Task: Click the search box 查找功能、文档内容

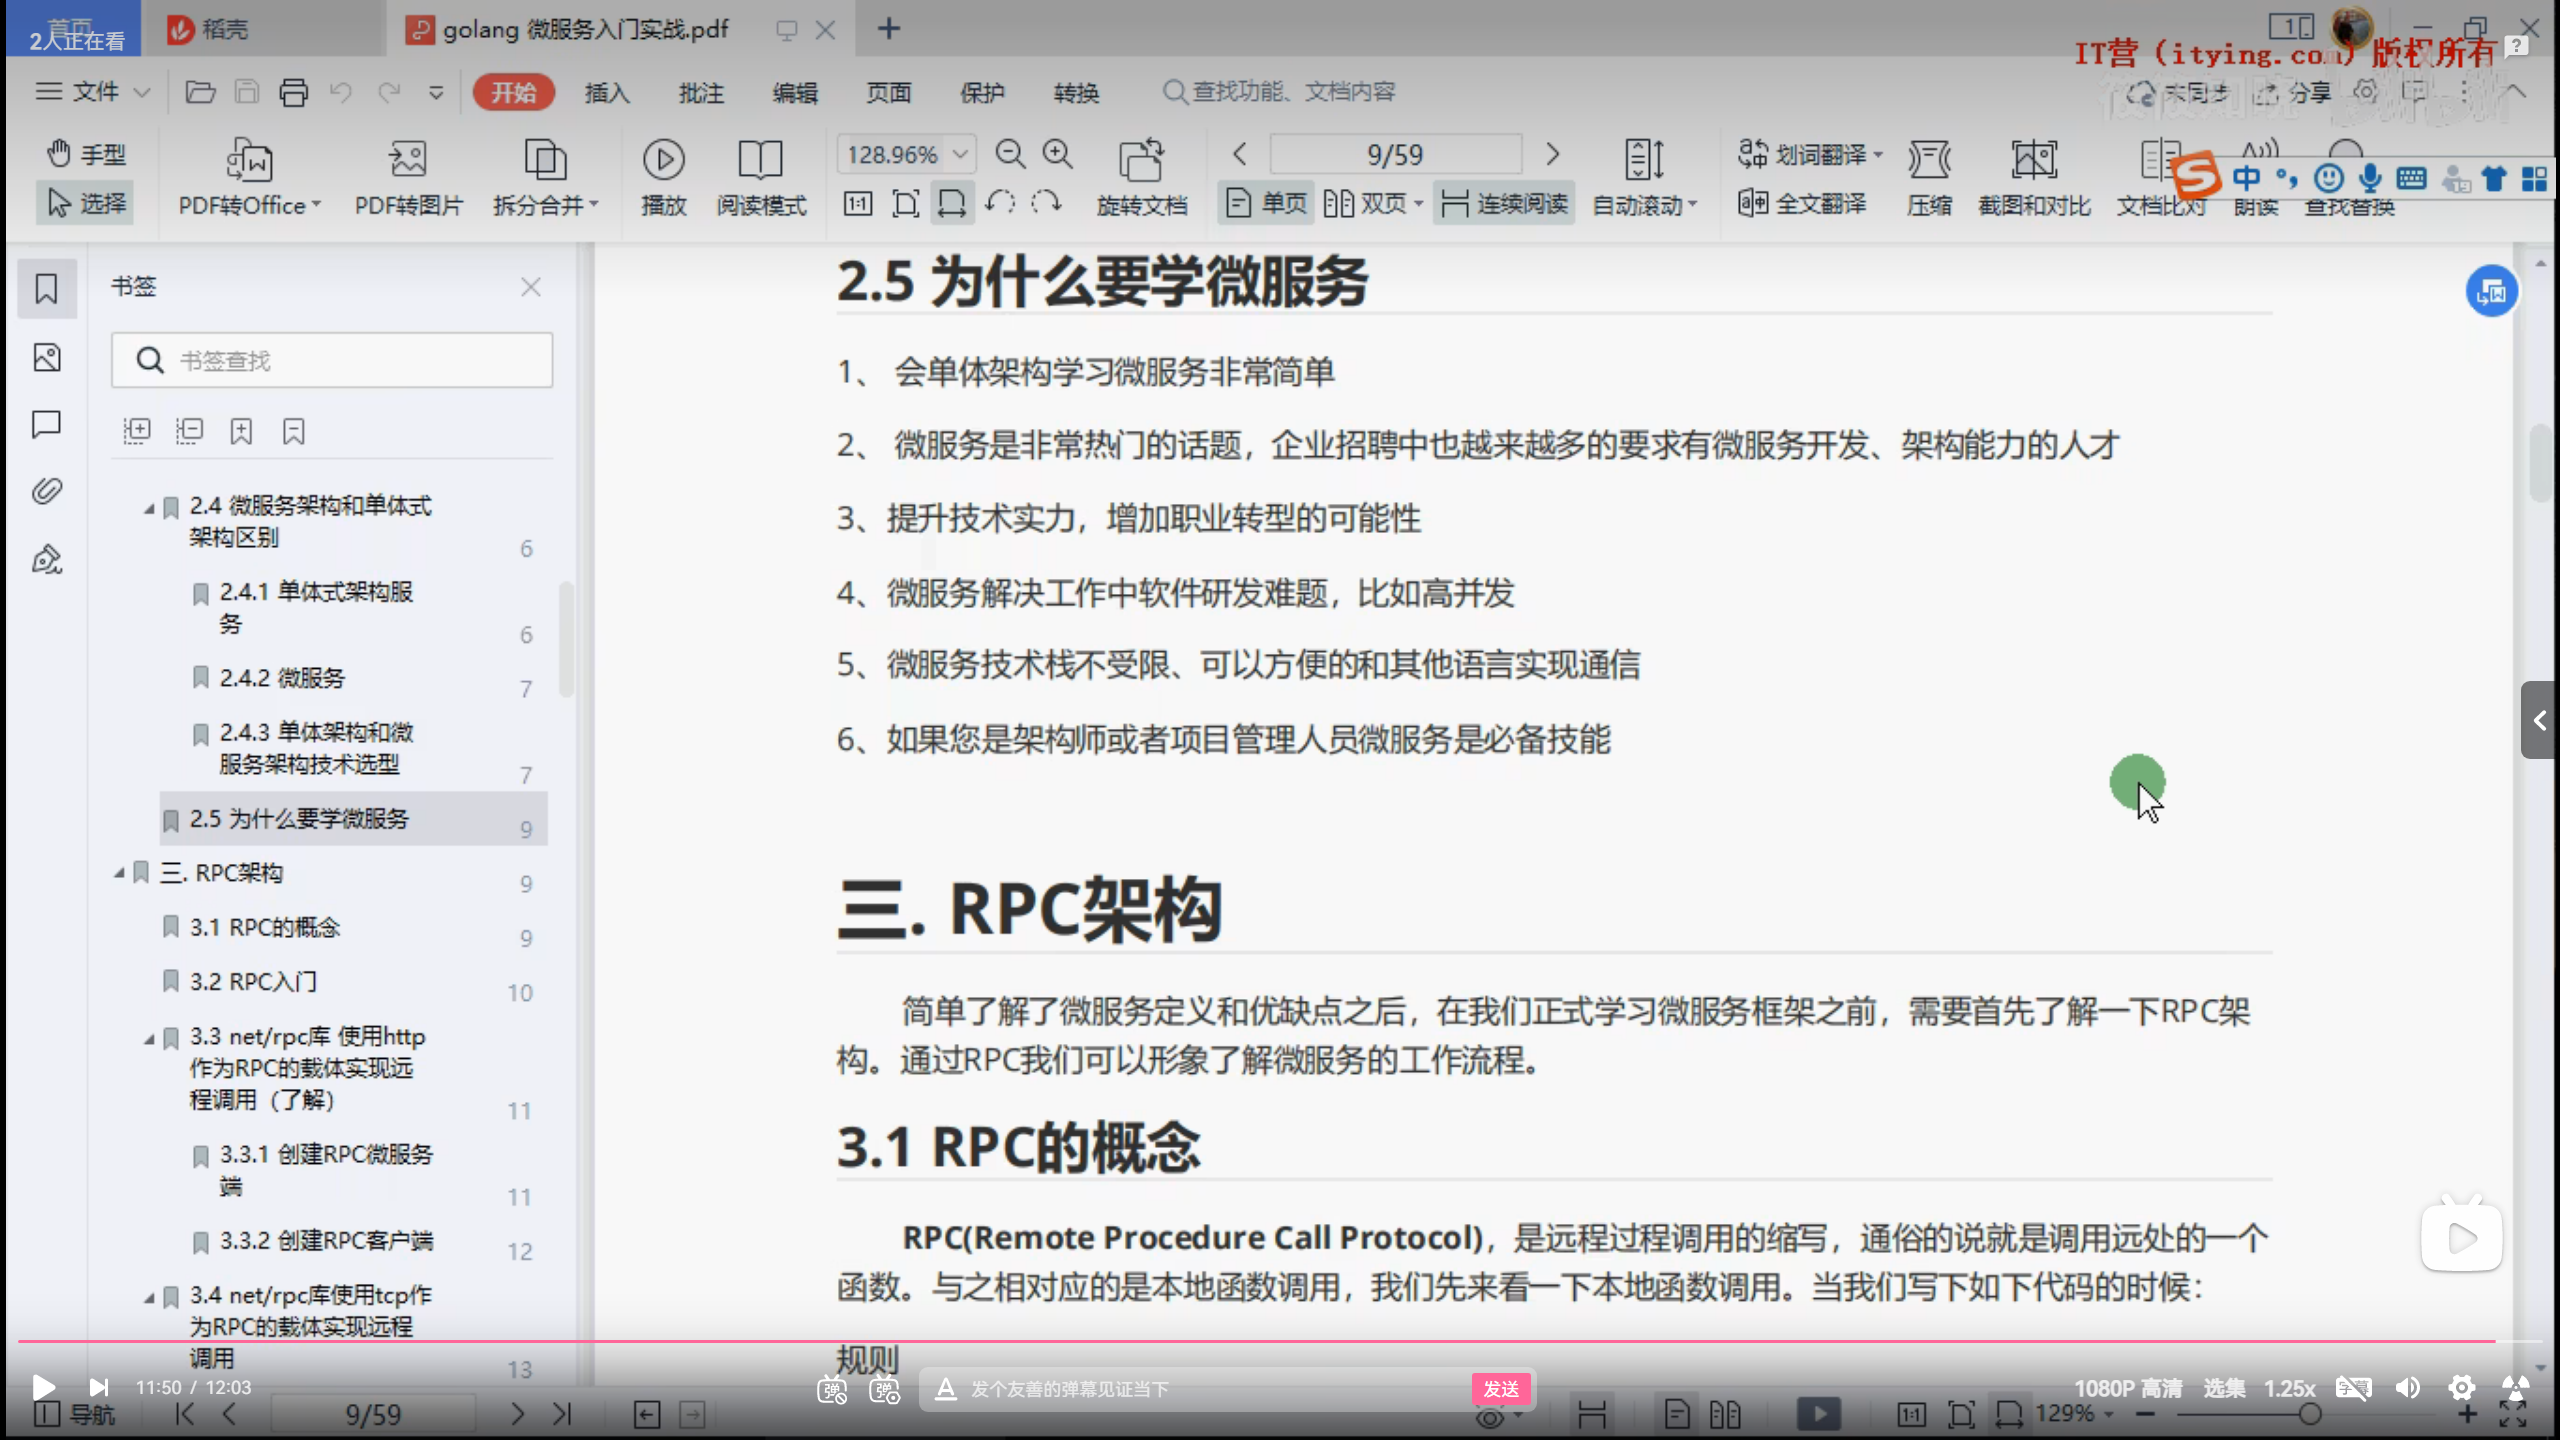Action: click(x=1280, y=92)
